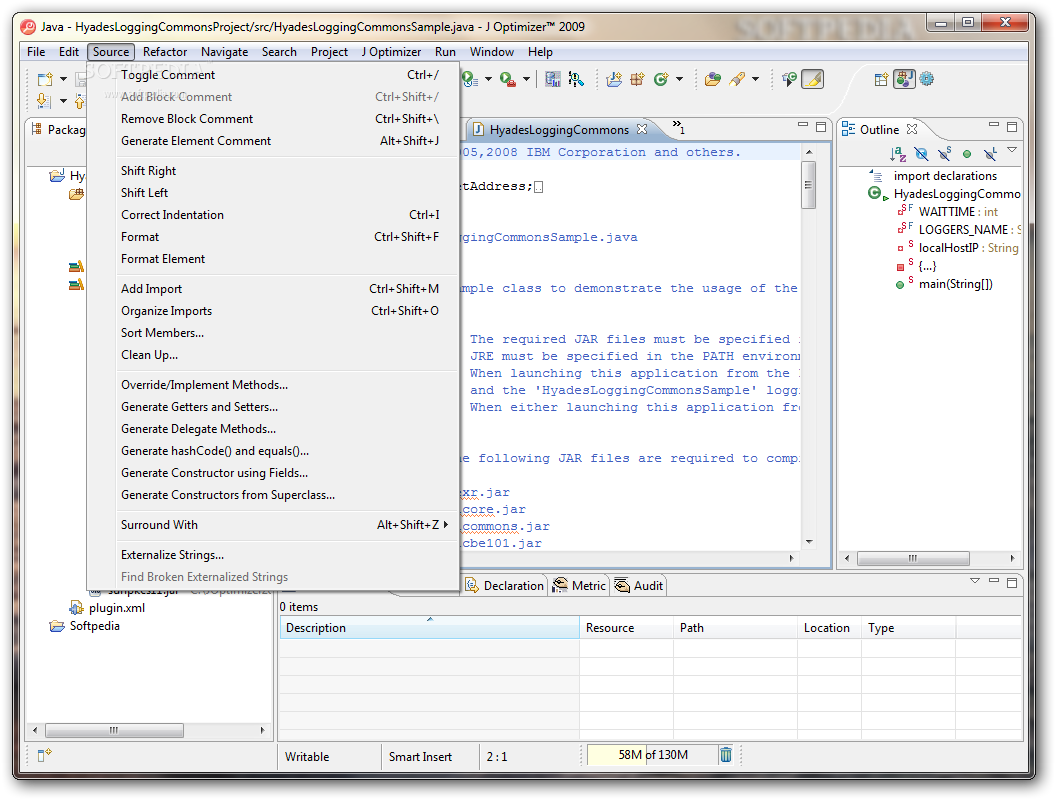Screen dimensions: 1056x800
Task: Select the Softpedia project folder
Action: click(x=94, y=626)
